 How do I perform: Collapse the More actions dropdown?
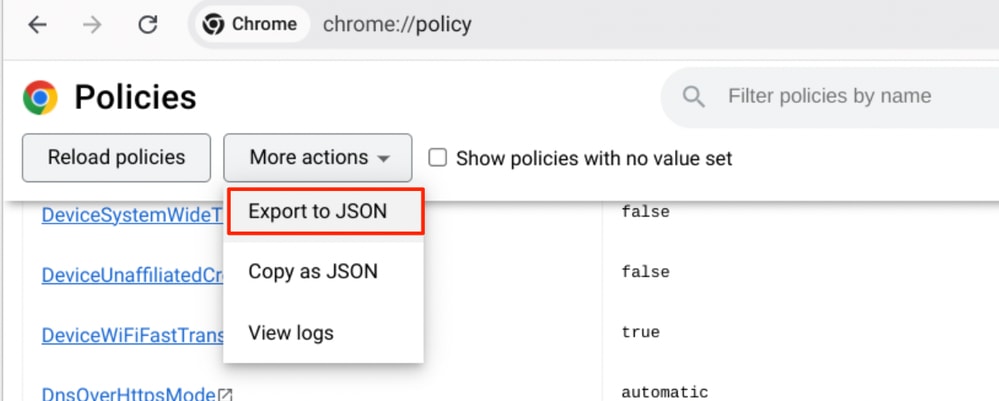click(318, 158)
